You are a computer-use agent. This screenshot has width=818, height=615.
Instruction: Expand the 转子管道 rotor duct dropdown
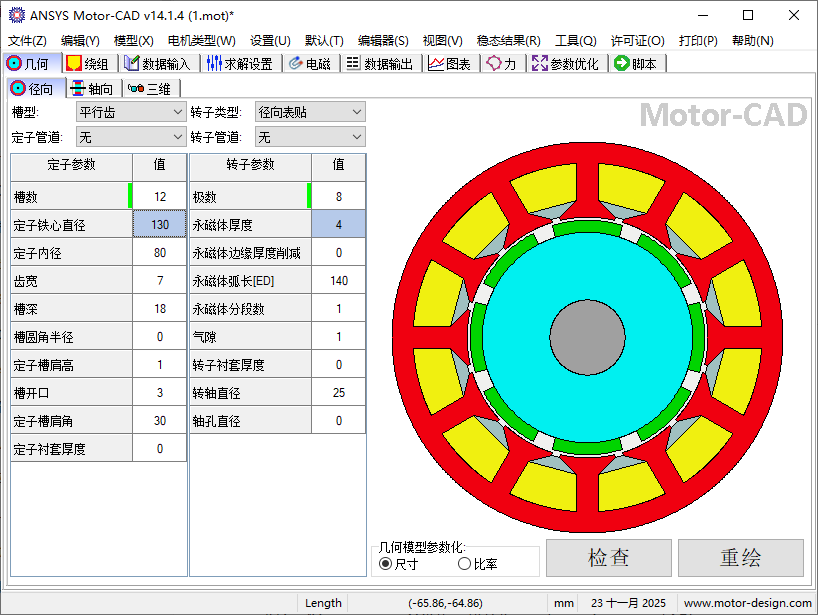coord(310,137)
